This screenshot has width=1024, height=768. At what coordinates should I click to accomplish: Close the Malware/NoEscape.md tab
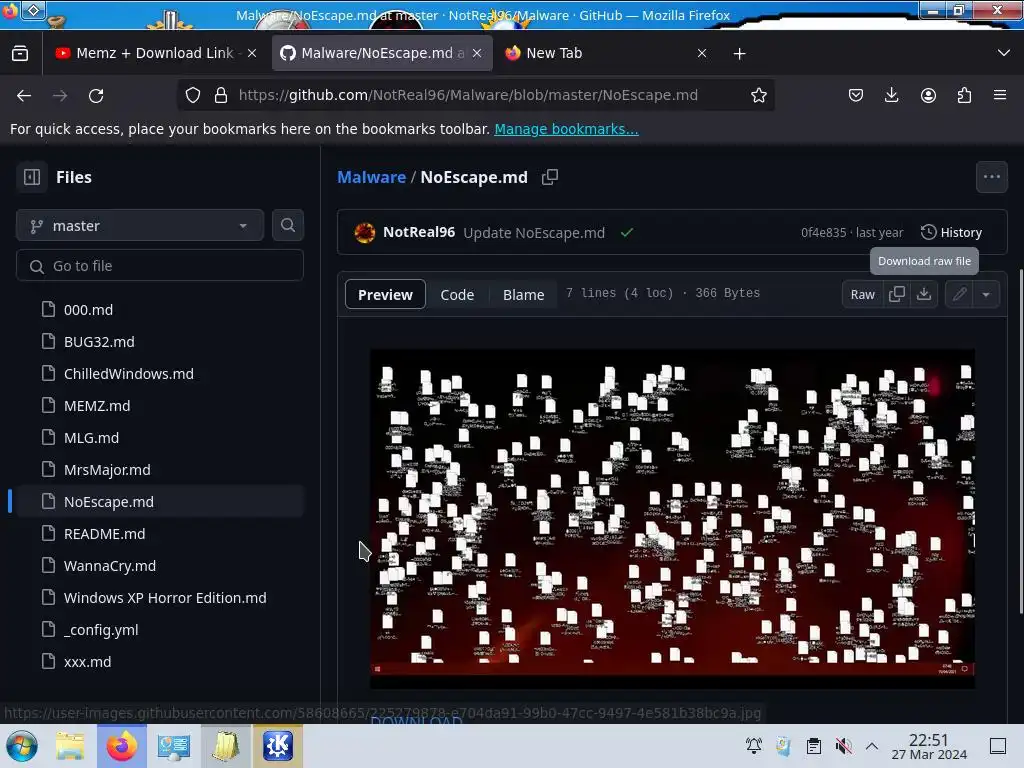[477, 53]
